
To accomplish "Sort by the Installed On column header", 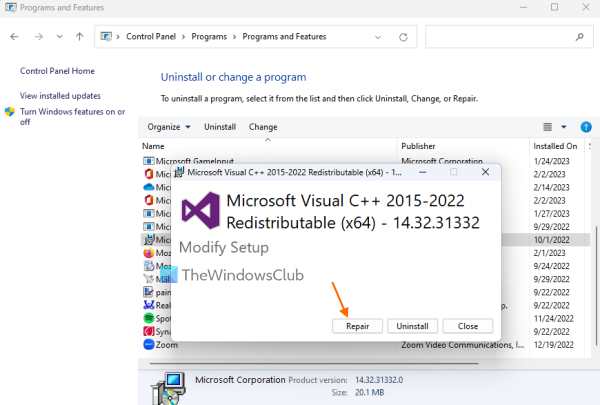I will click(x=555, y=146).
